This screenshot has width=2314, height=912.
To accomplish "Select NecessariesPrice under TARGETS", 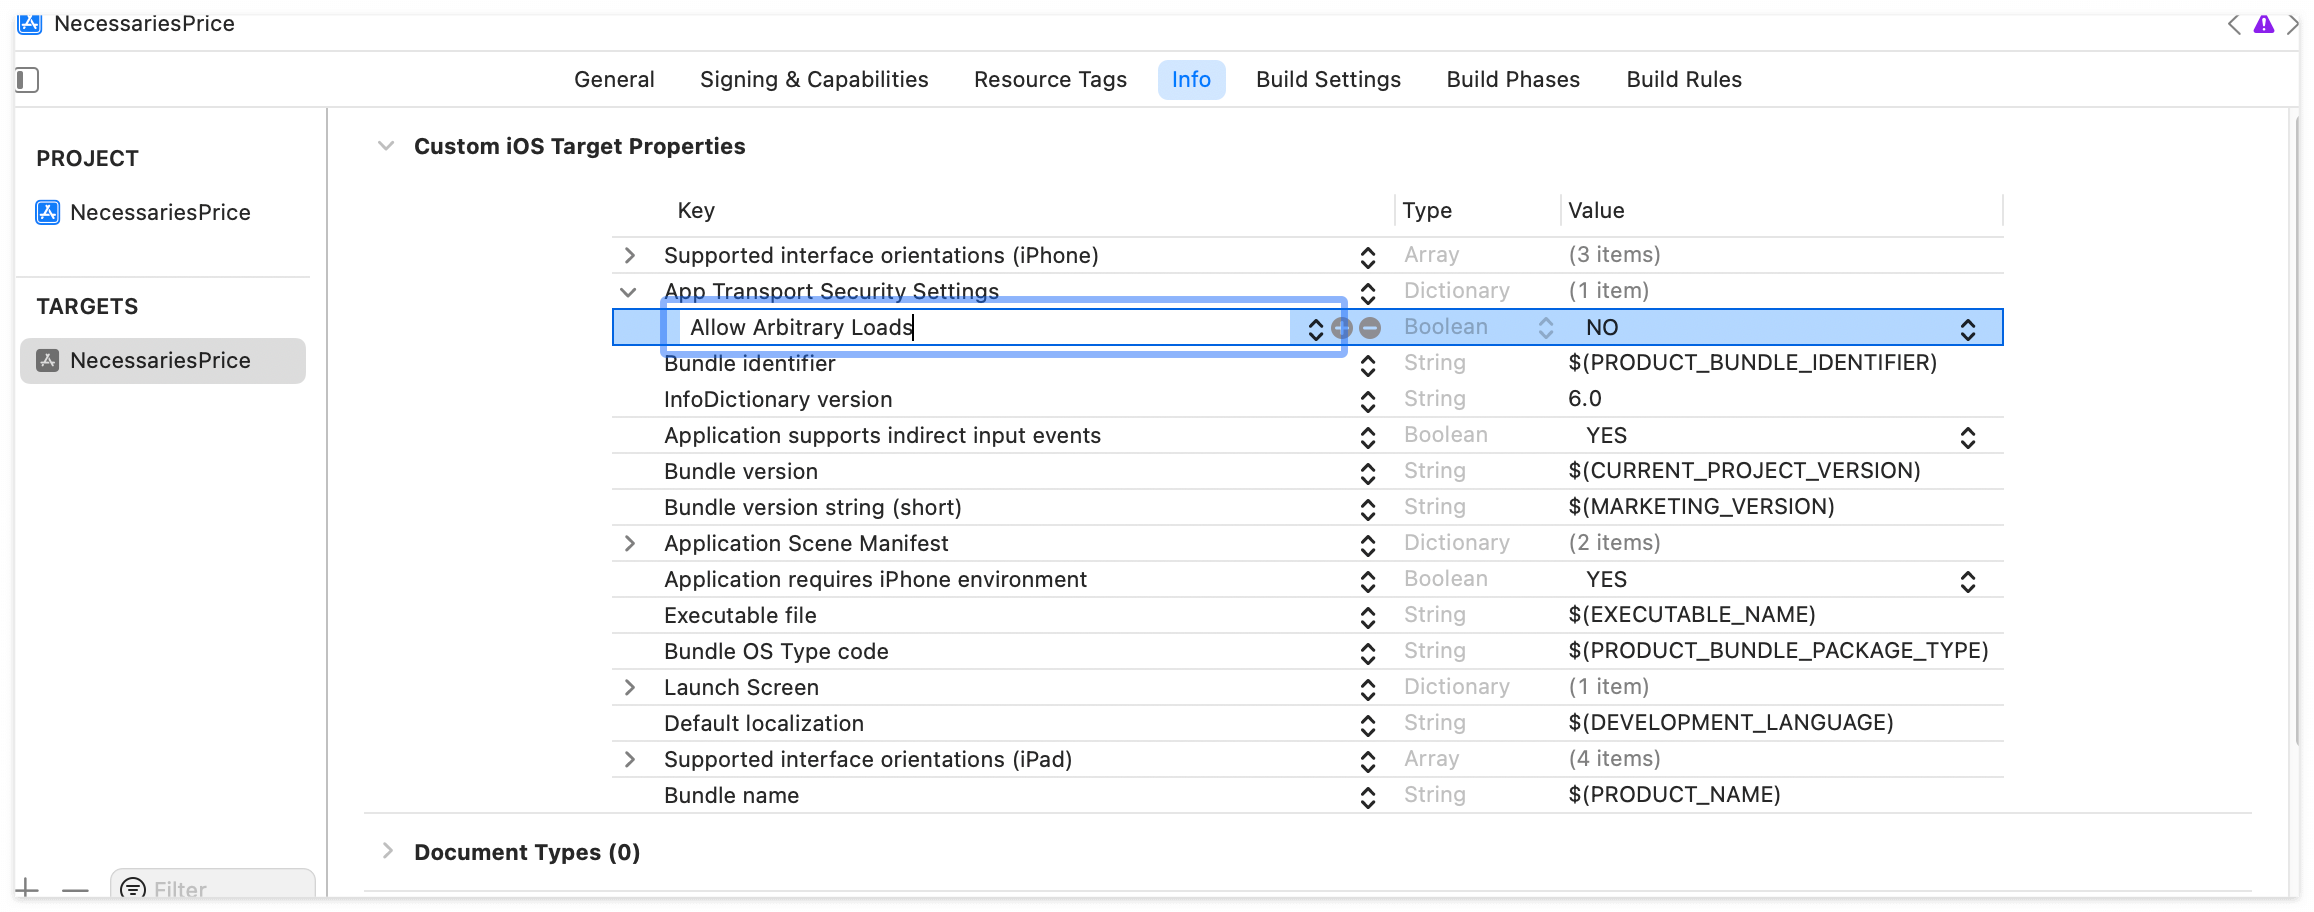I will (163, 360).
